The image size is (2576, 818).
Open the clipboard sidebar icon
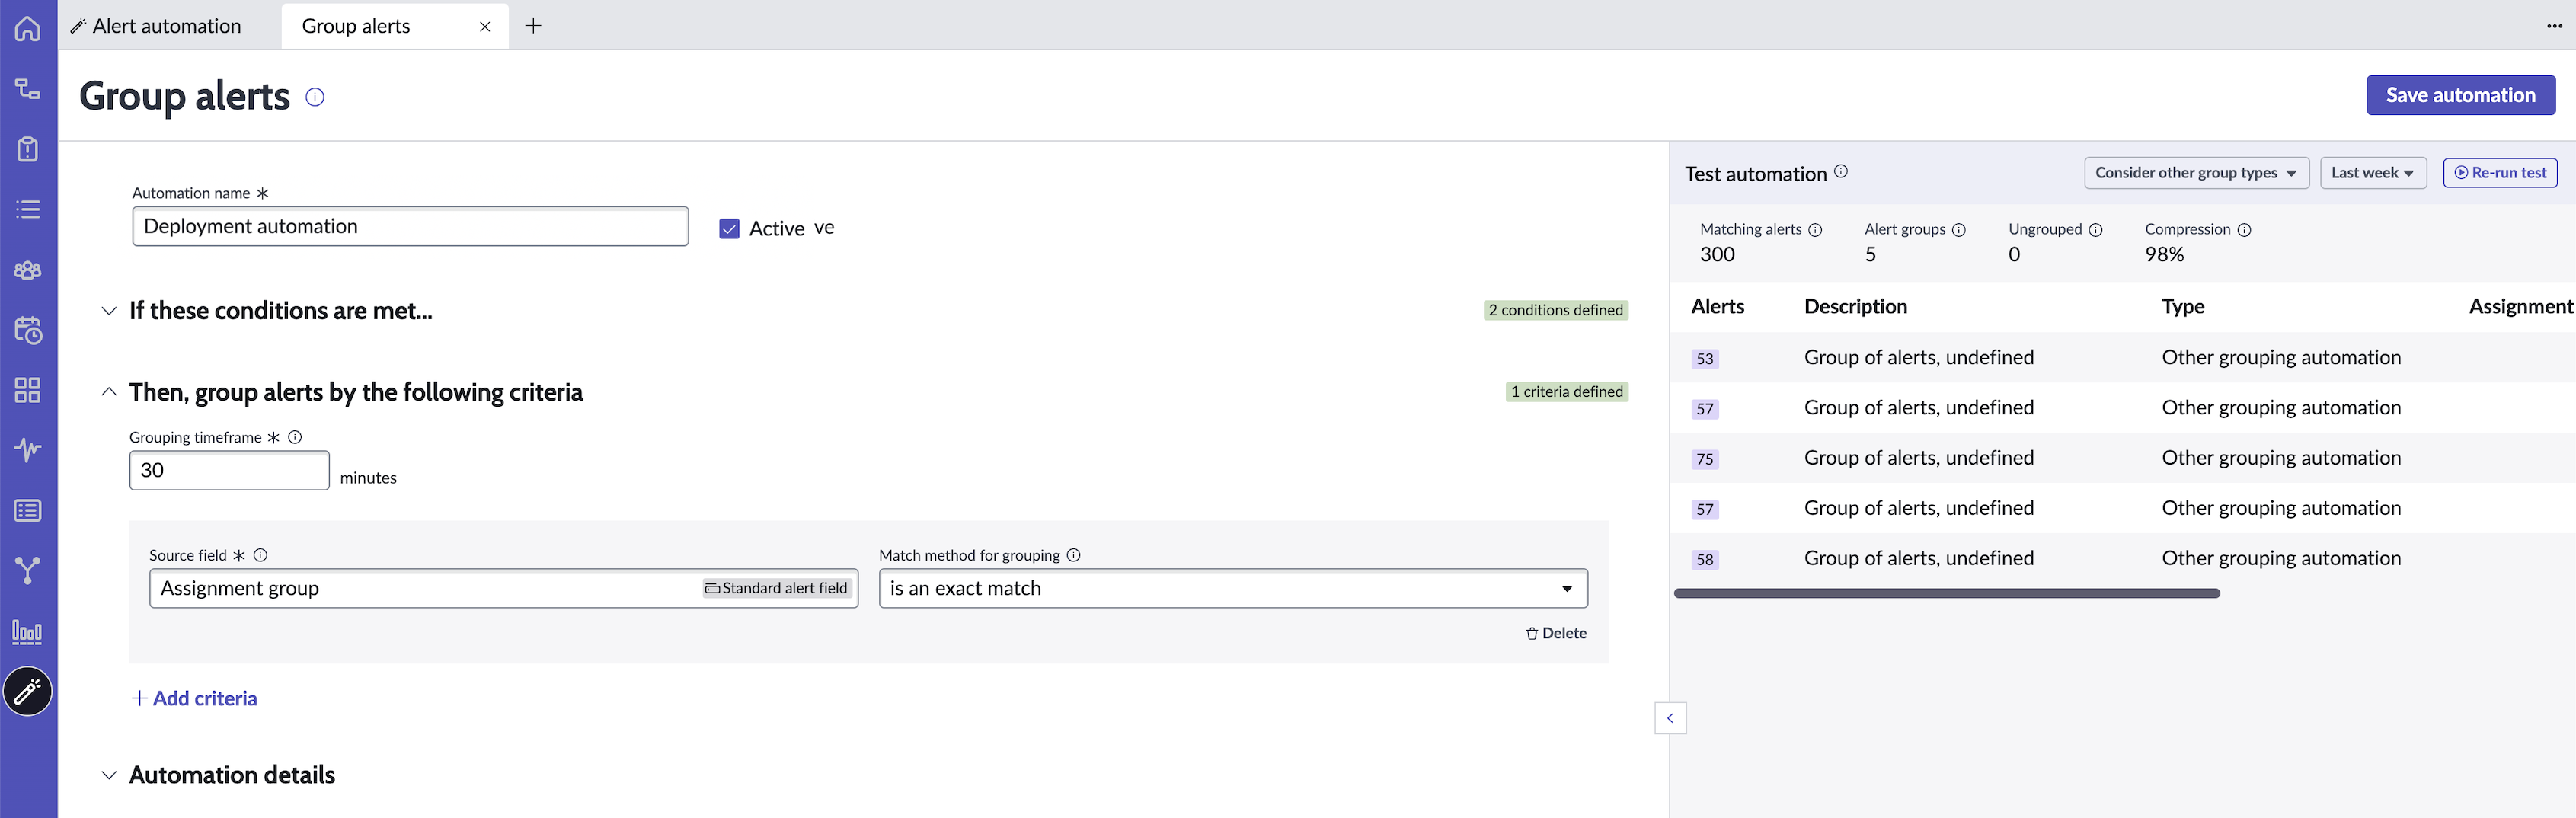pyautogui.click(x=28, y=149)
